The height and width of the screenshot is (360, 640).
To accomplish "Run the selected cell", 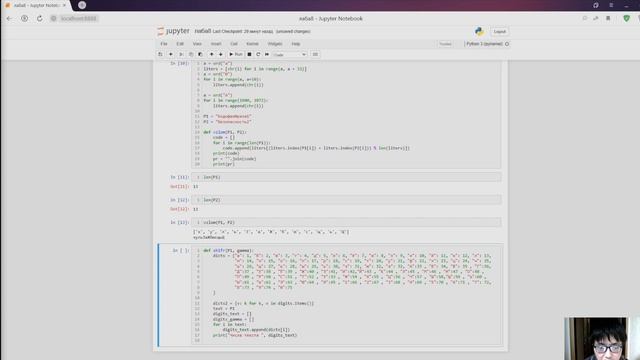I will [236, 54].
